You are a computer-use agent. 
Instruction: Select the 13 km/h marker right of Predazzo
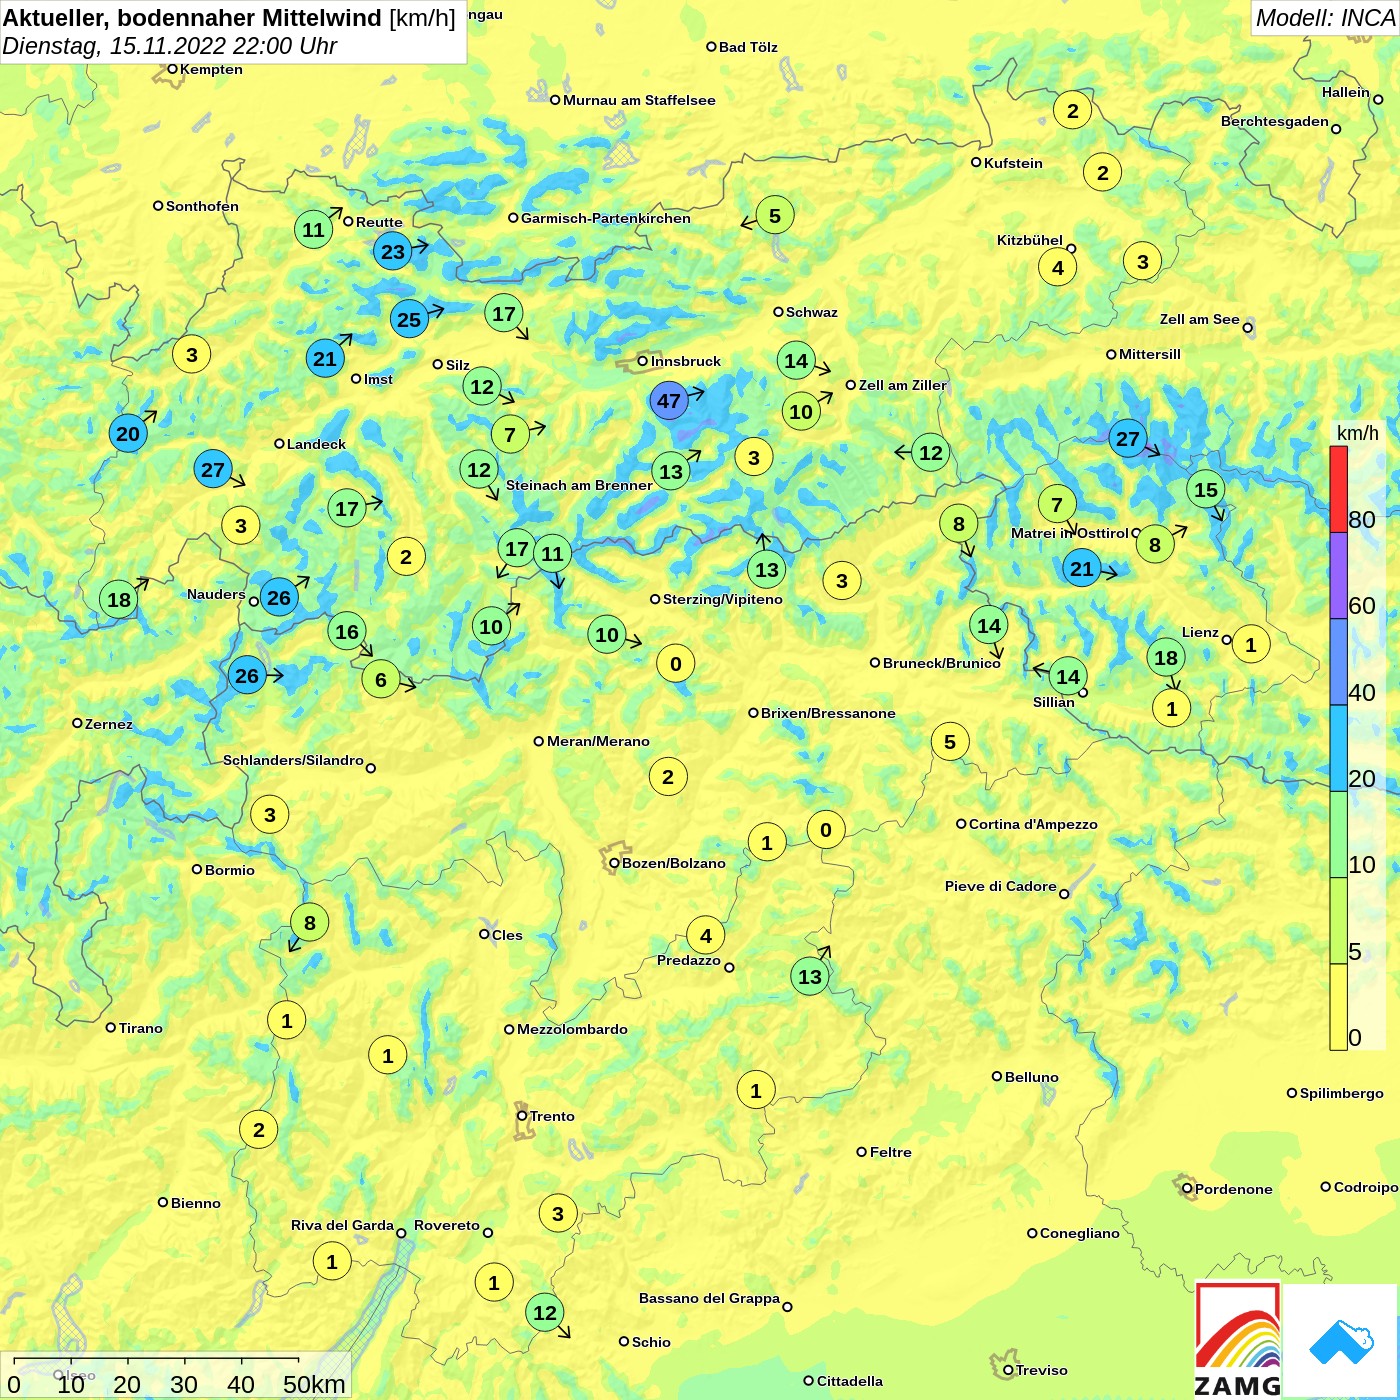click(x=810, y=976)
